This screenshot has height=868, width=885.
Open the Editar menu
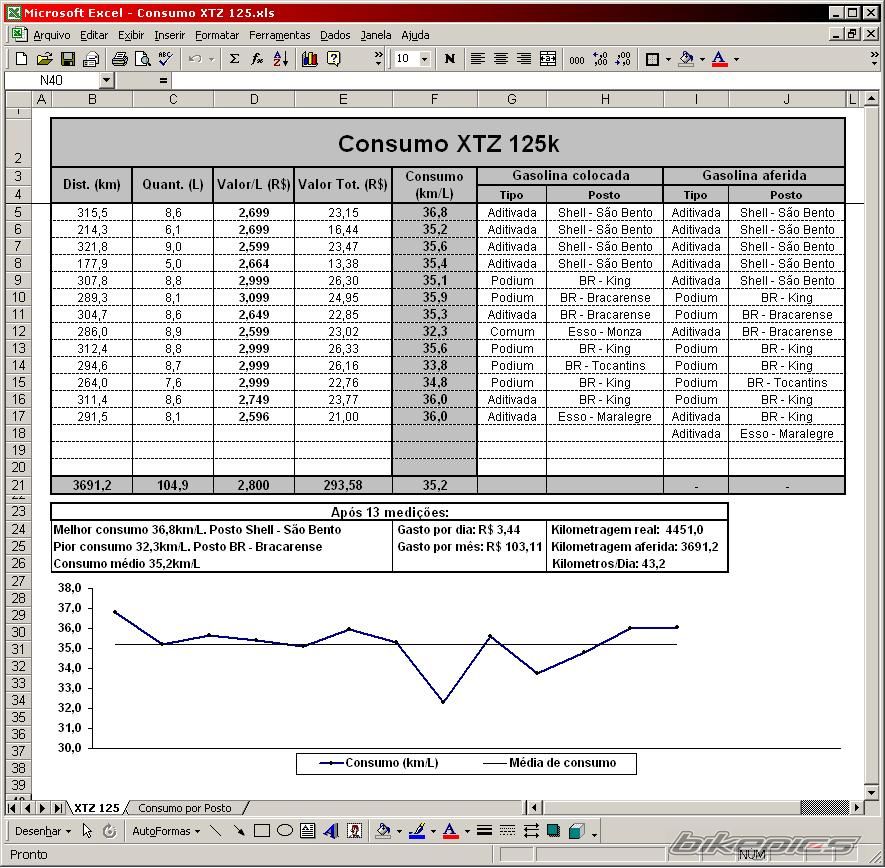pos(94,35)
